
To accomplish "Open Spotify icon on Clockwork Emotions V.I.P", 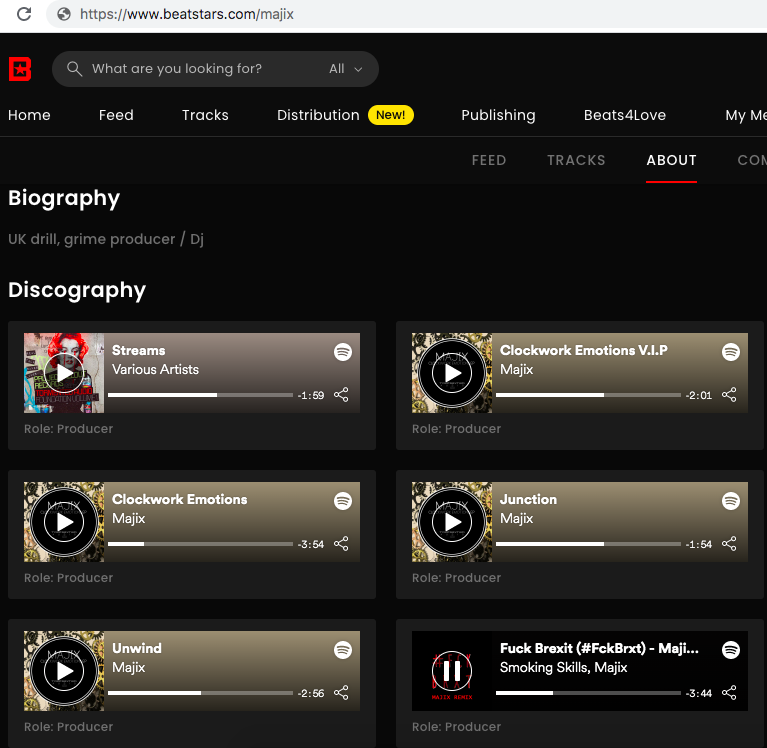I will 731,352.
